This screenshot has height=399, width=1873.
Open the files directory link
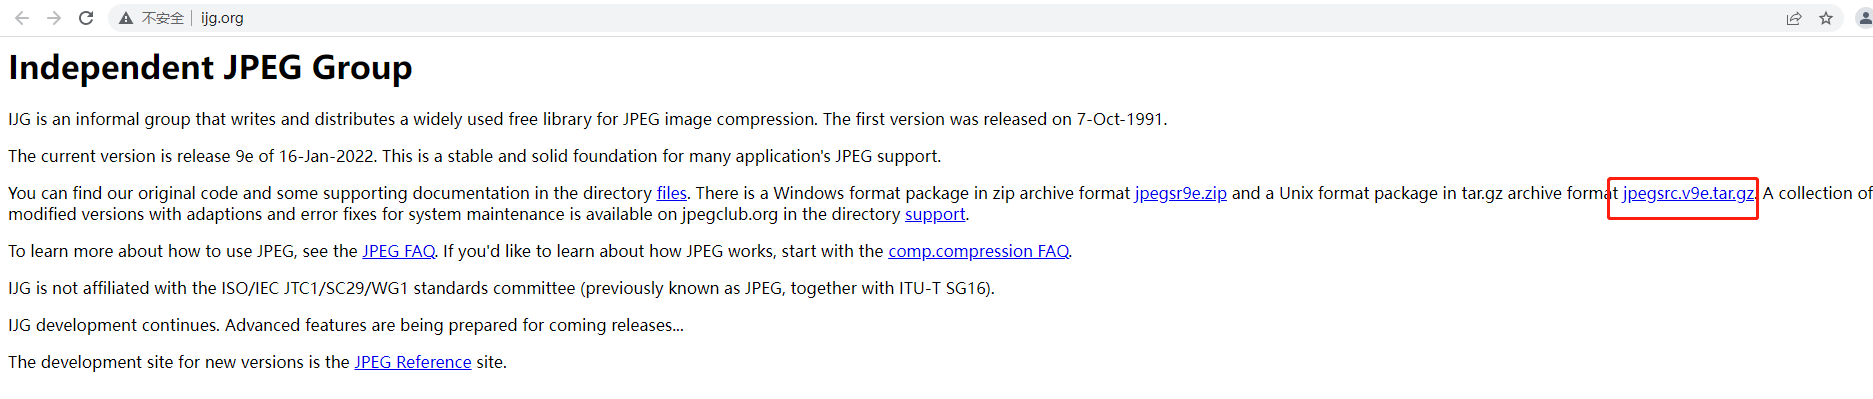671,193
